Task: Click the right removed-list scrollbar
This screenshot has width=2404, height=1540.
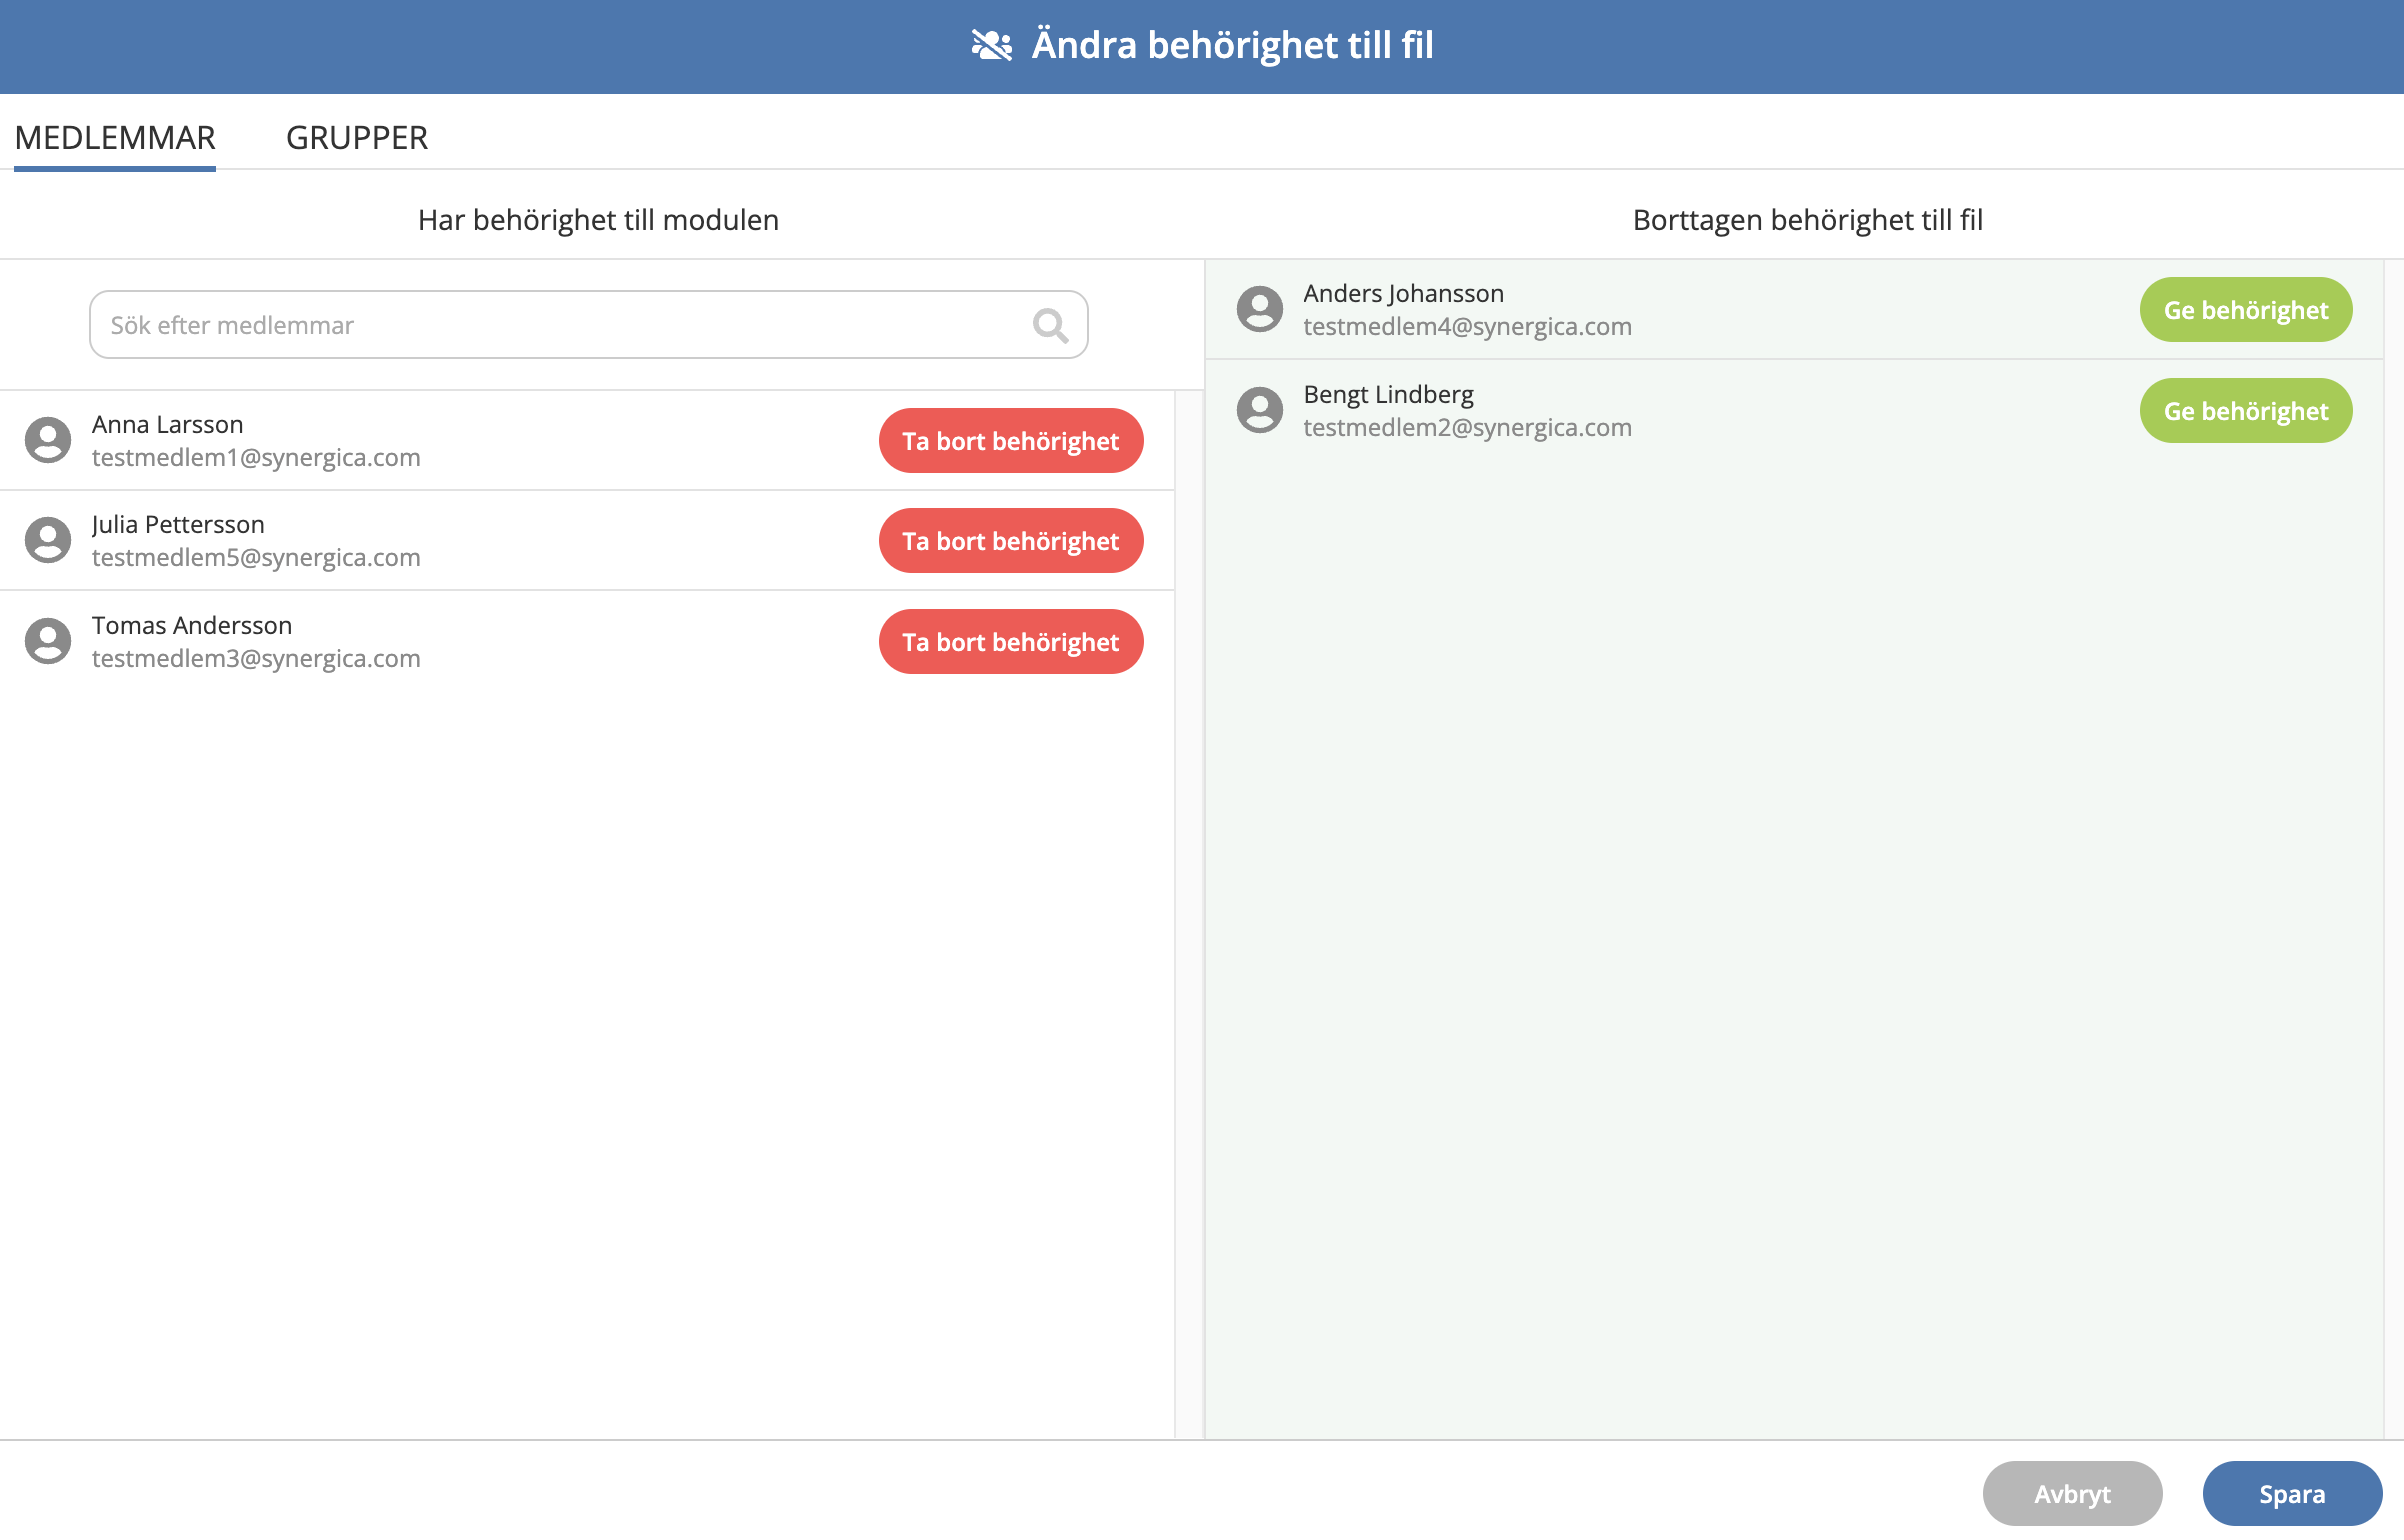Action: (2393, 850)
